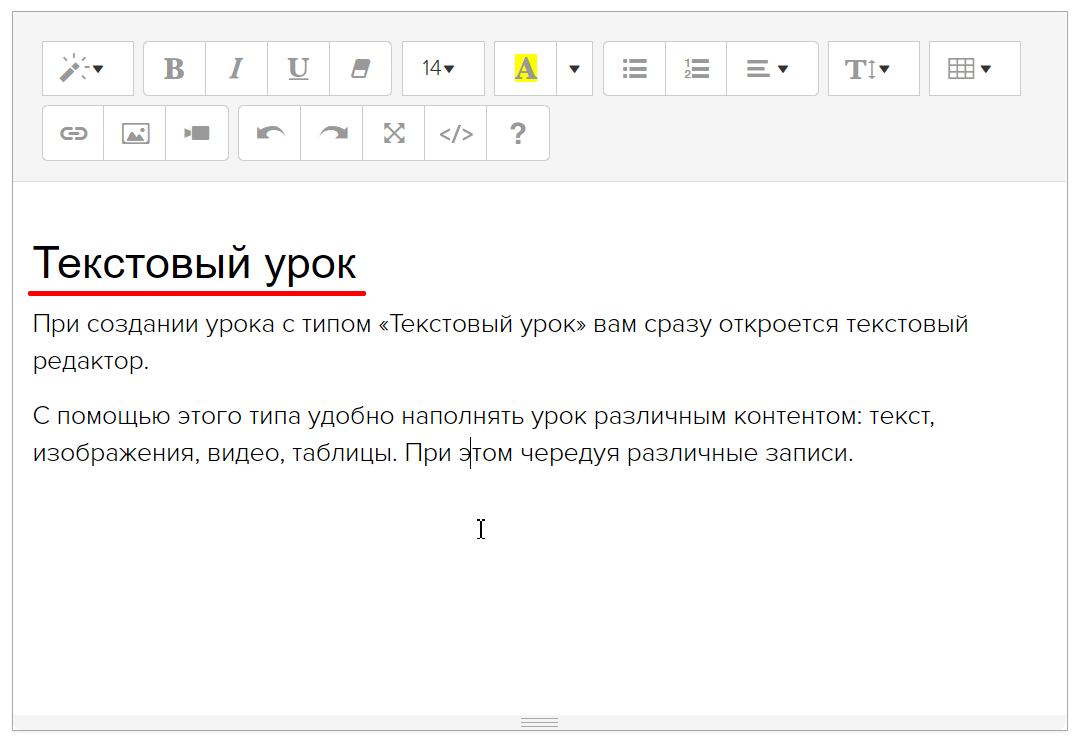This screenshot has height=740, width=1080.
Task: Toggle italic text formatting
Action: coord(236,69)
